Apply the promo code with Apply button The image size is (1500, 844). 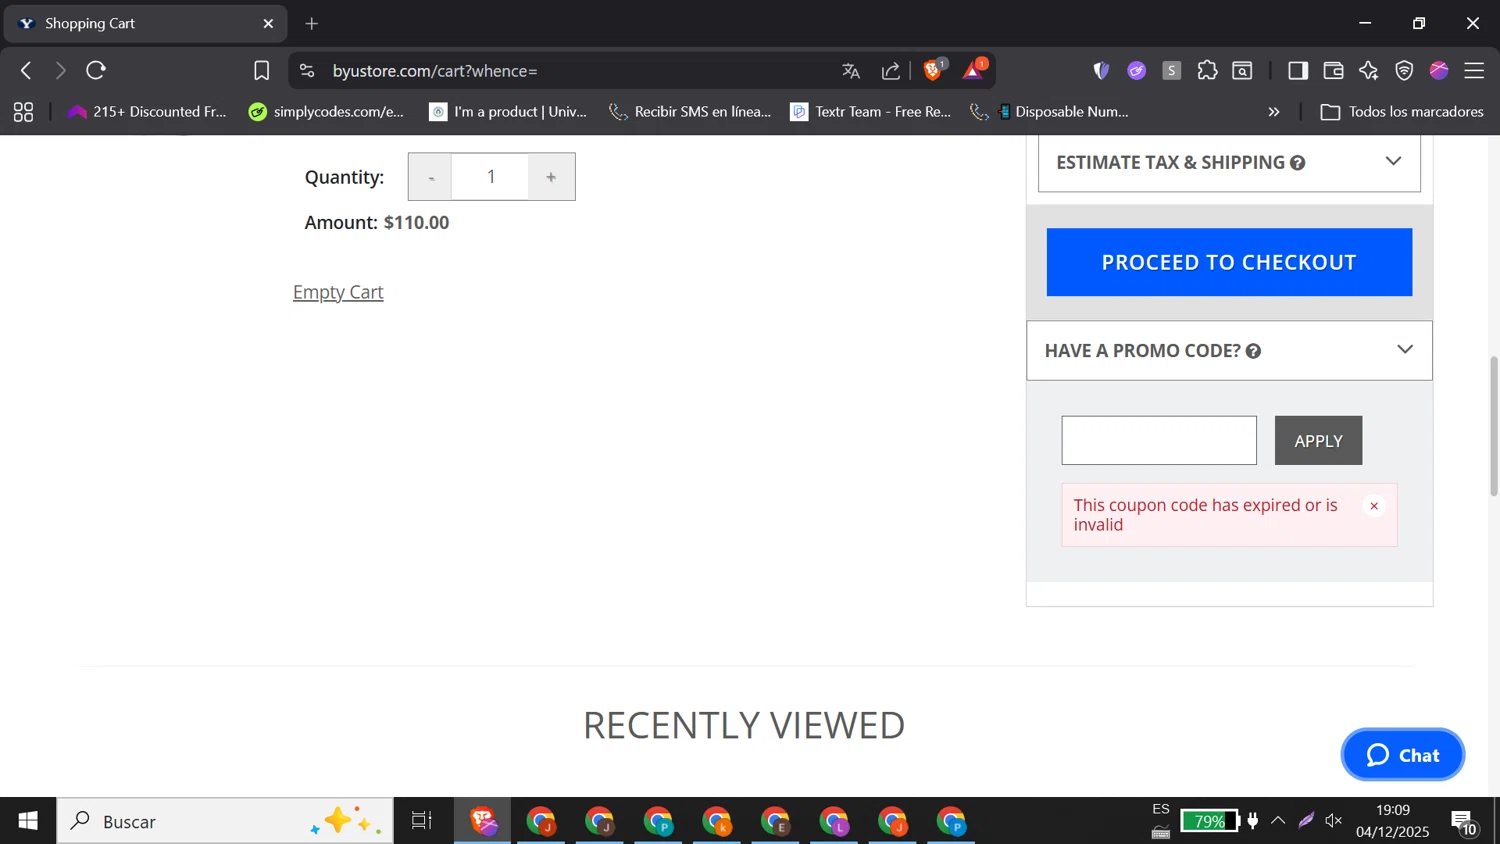click(1318, 440)
